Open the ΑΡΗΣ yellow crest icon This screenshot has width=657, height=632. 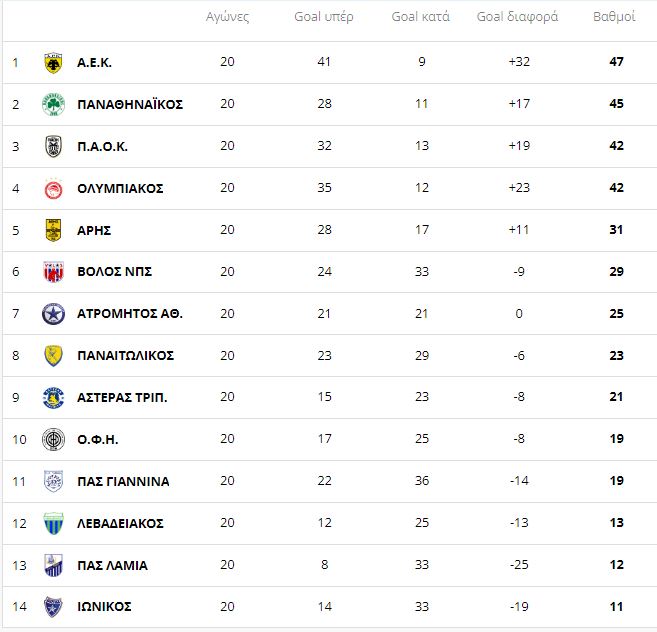pyautogui.click(x=53, y=230)
